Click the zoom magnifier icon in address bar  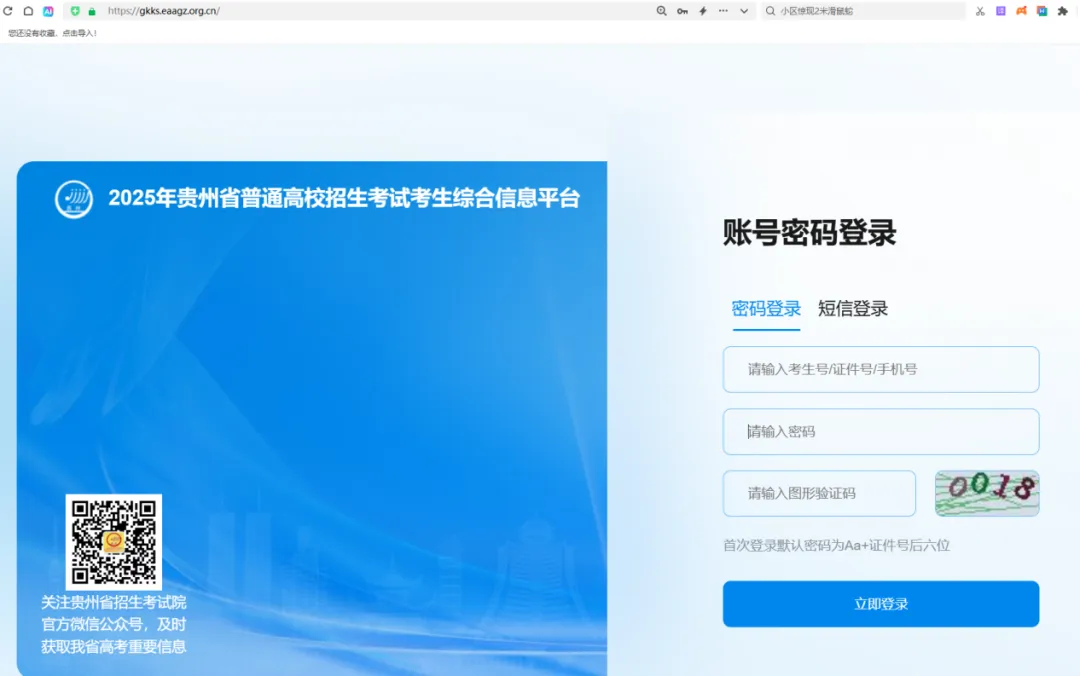661,11
